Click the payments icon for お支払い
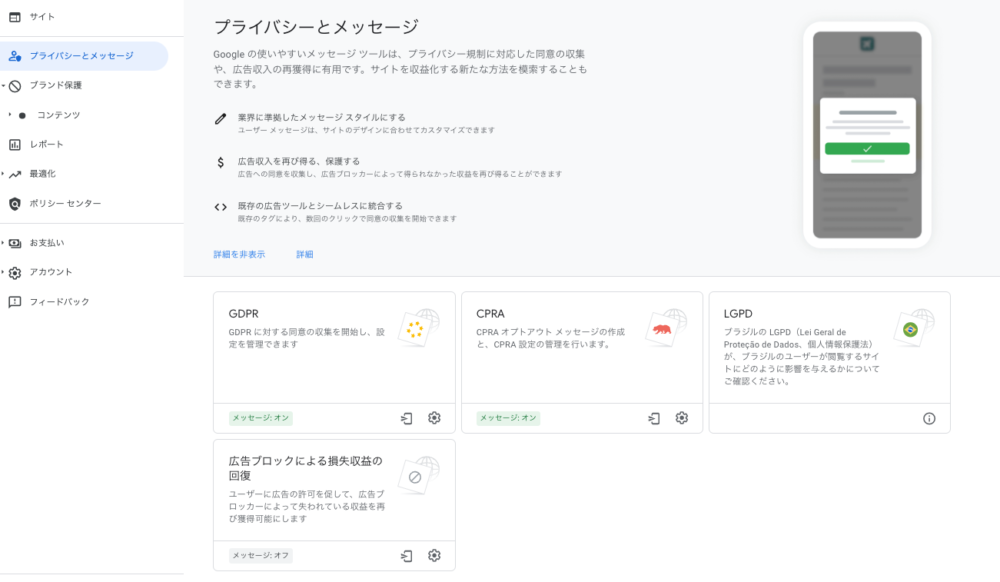Image resolution: width=1000 pixels, height=582 pixels. pos(15,244)
